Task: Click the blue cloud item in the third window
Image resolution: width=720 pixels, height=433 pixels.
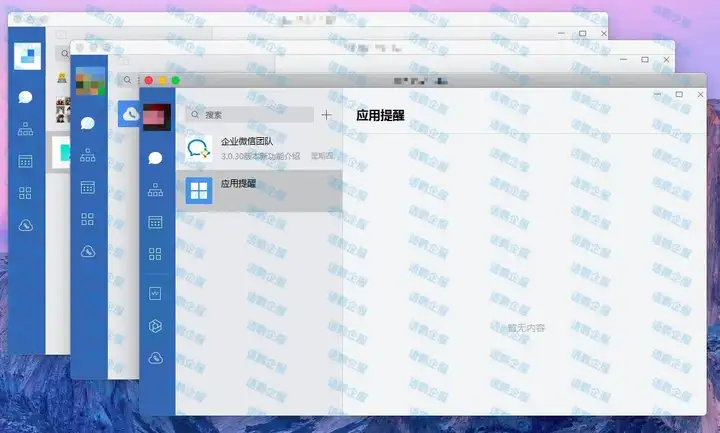Action: click(129, 115)
